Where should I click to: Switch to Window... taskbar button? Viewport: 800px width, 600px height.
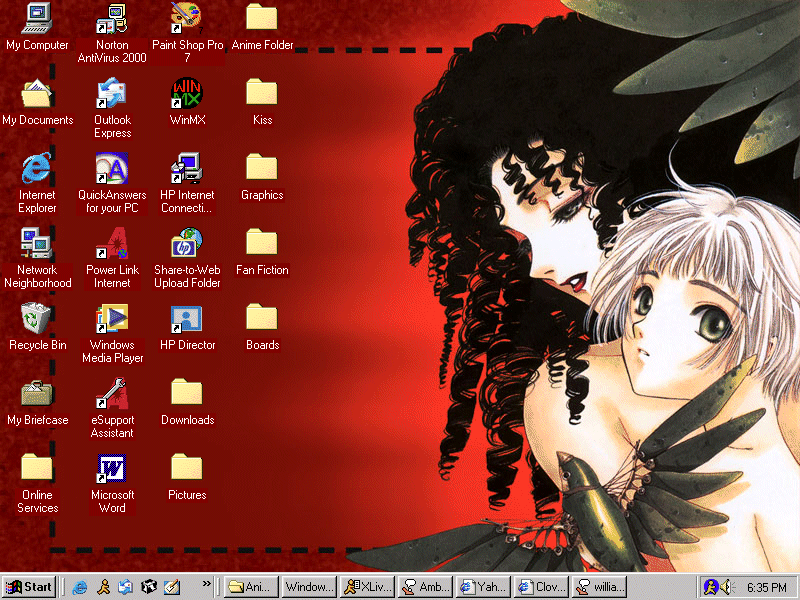[309, 587]
